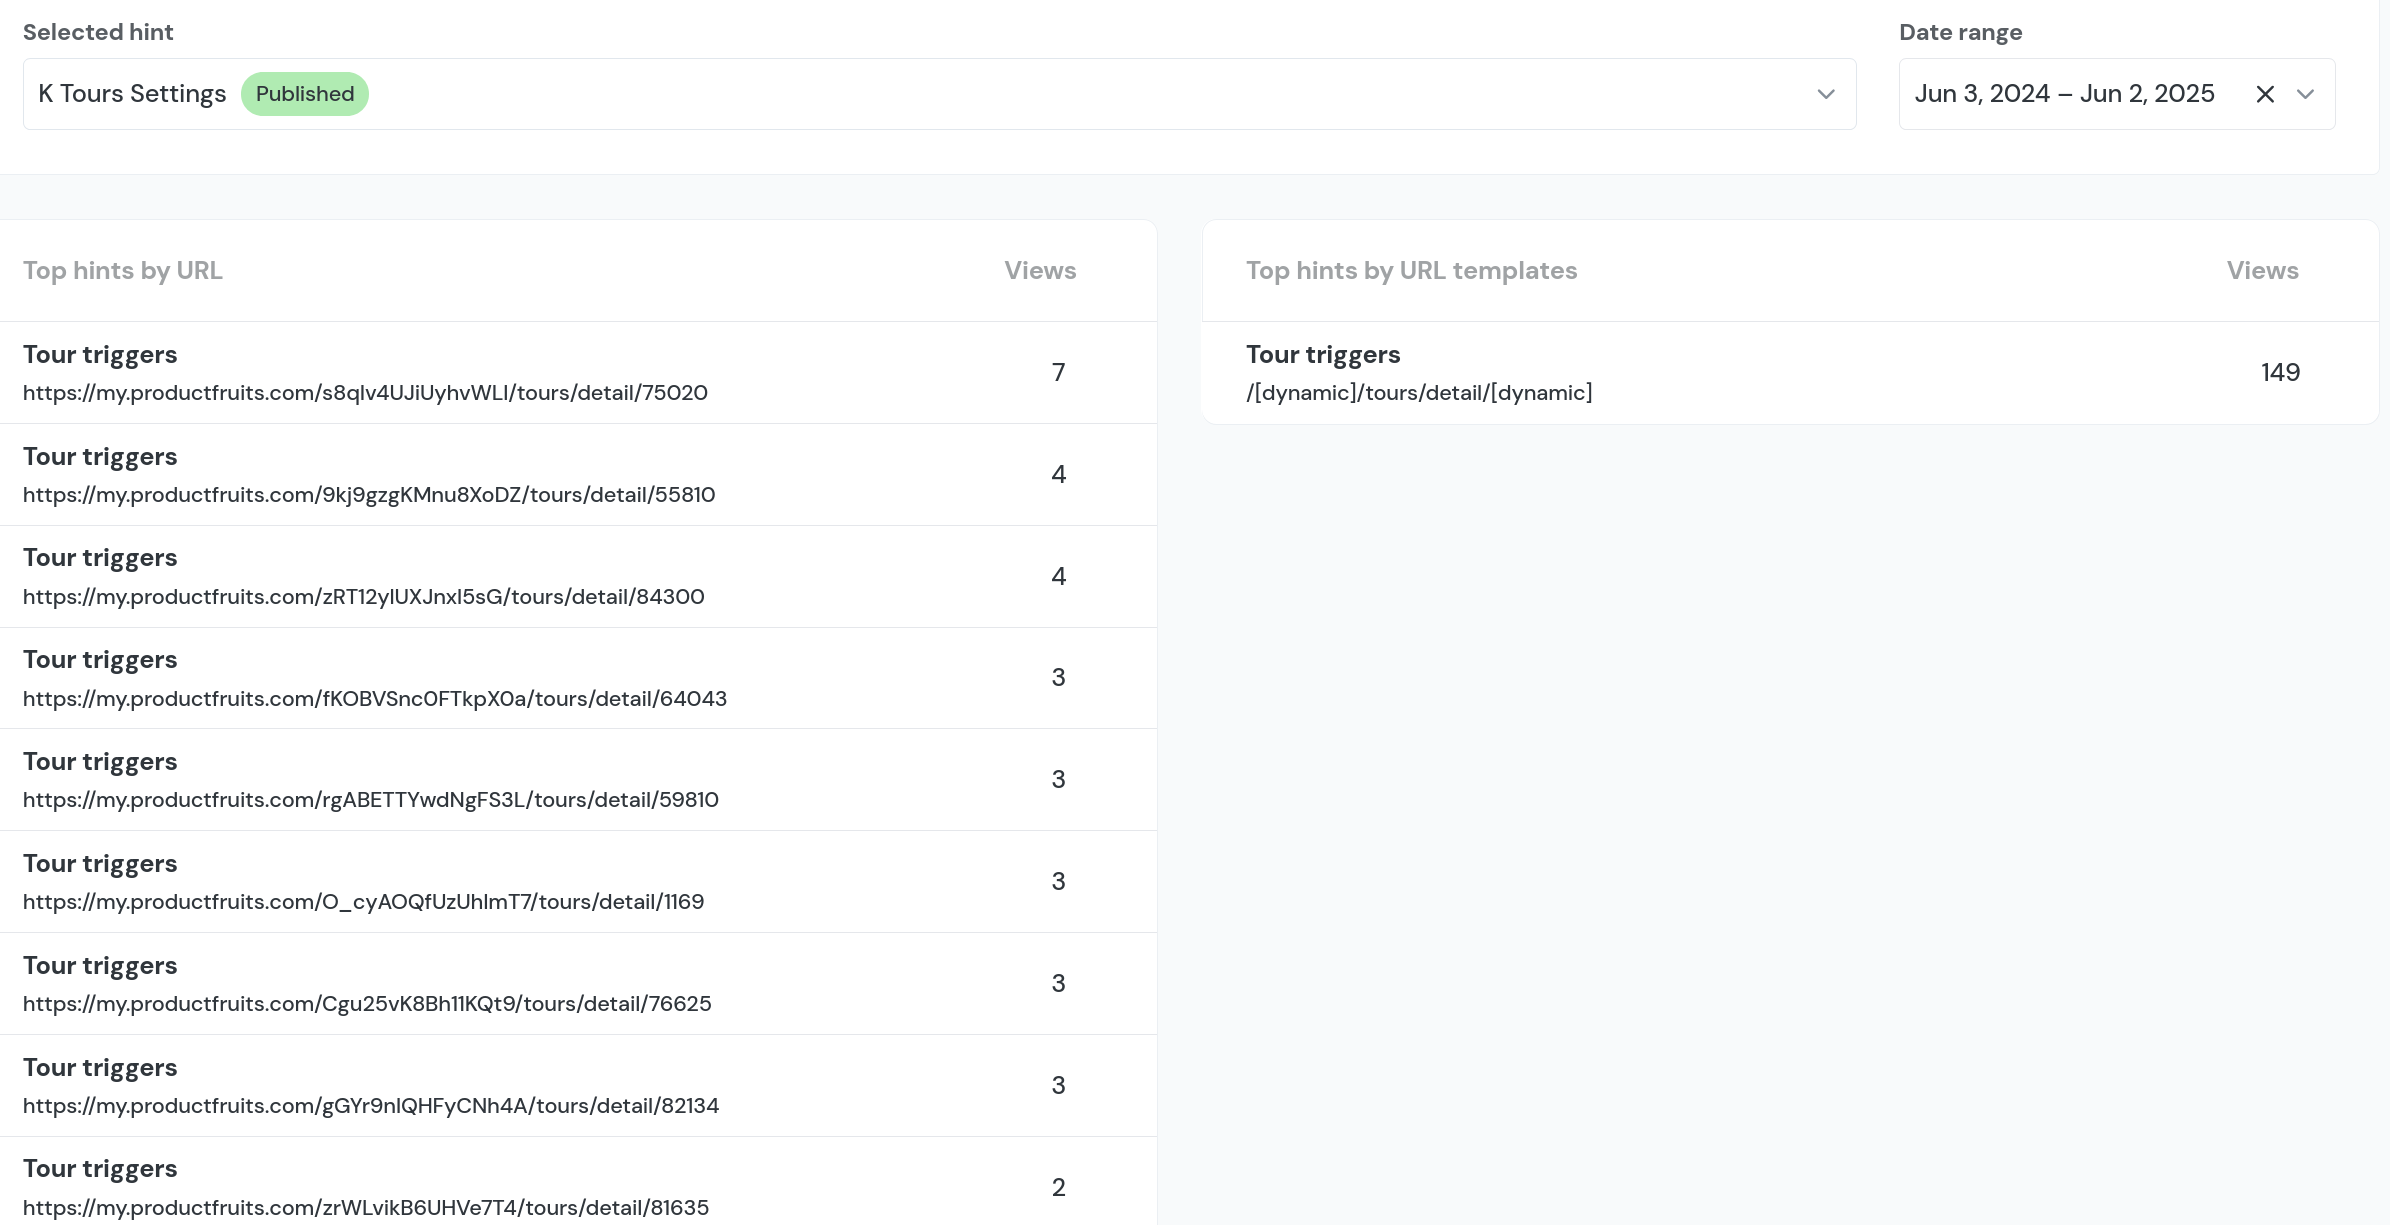Open URL ending in tours/detail/59810

click(x=371, y=800)
